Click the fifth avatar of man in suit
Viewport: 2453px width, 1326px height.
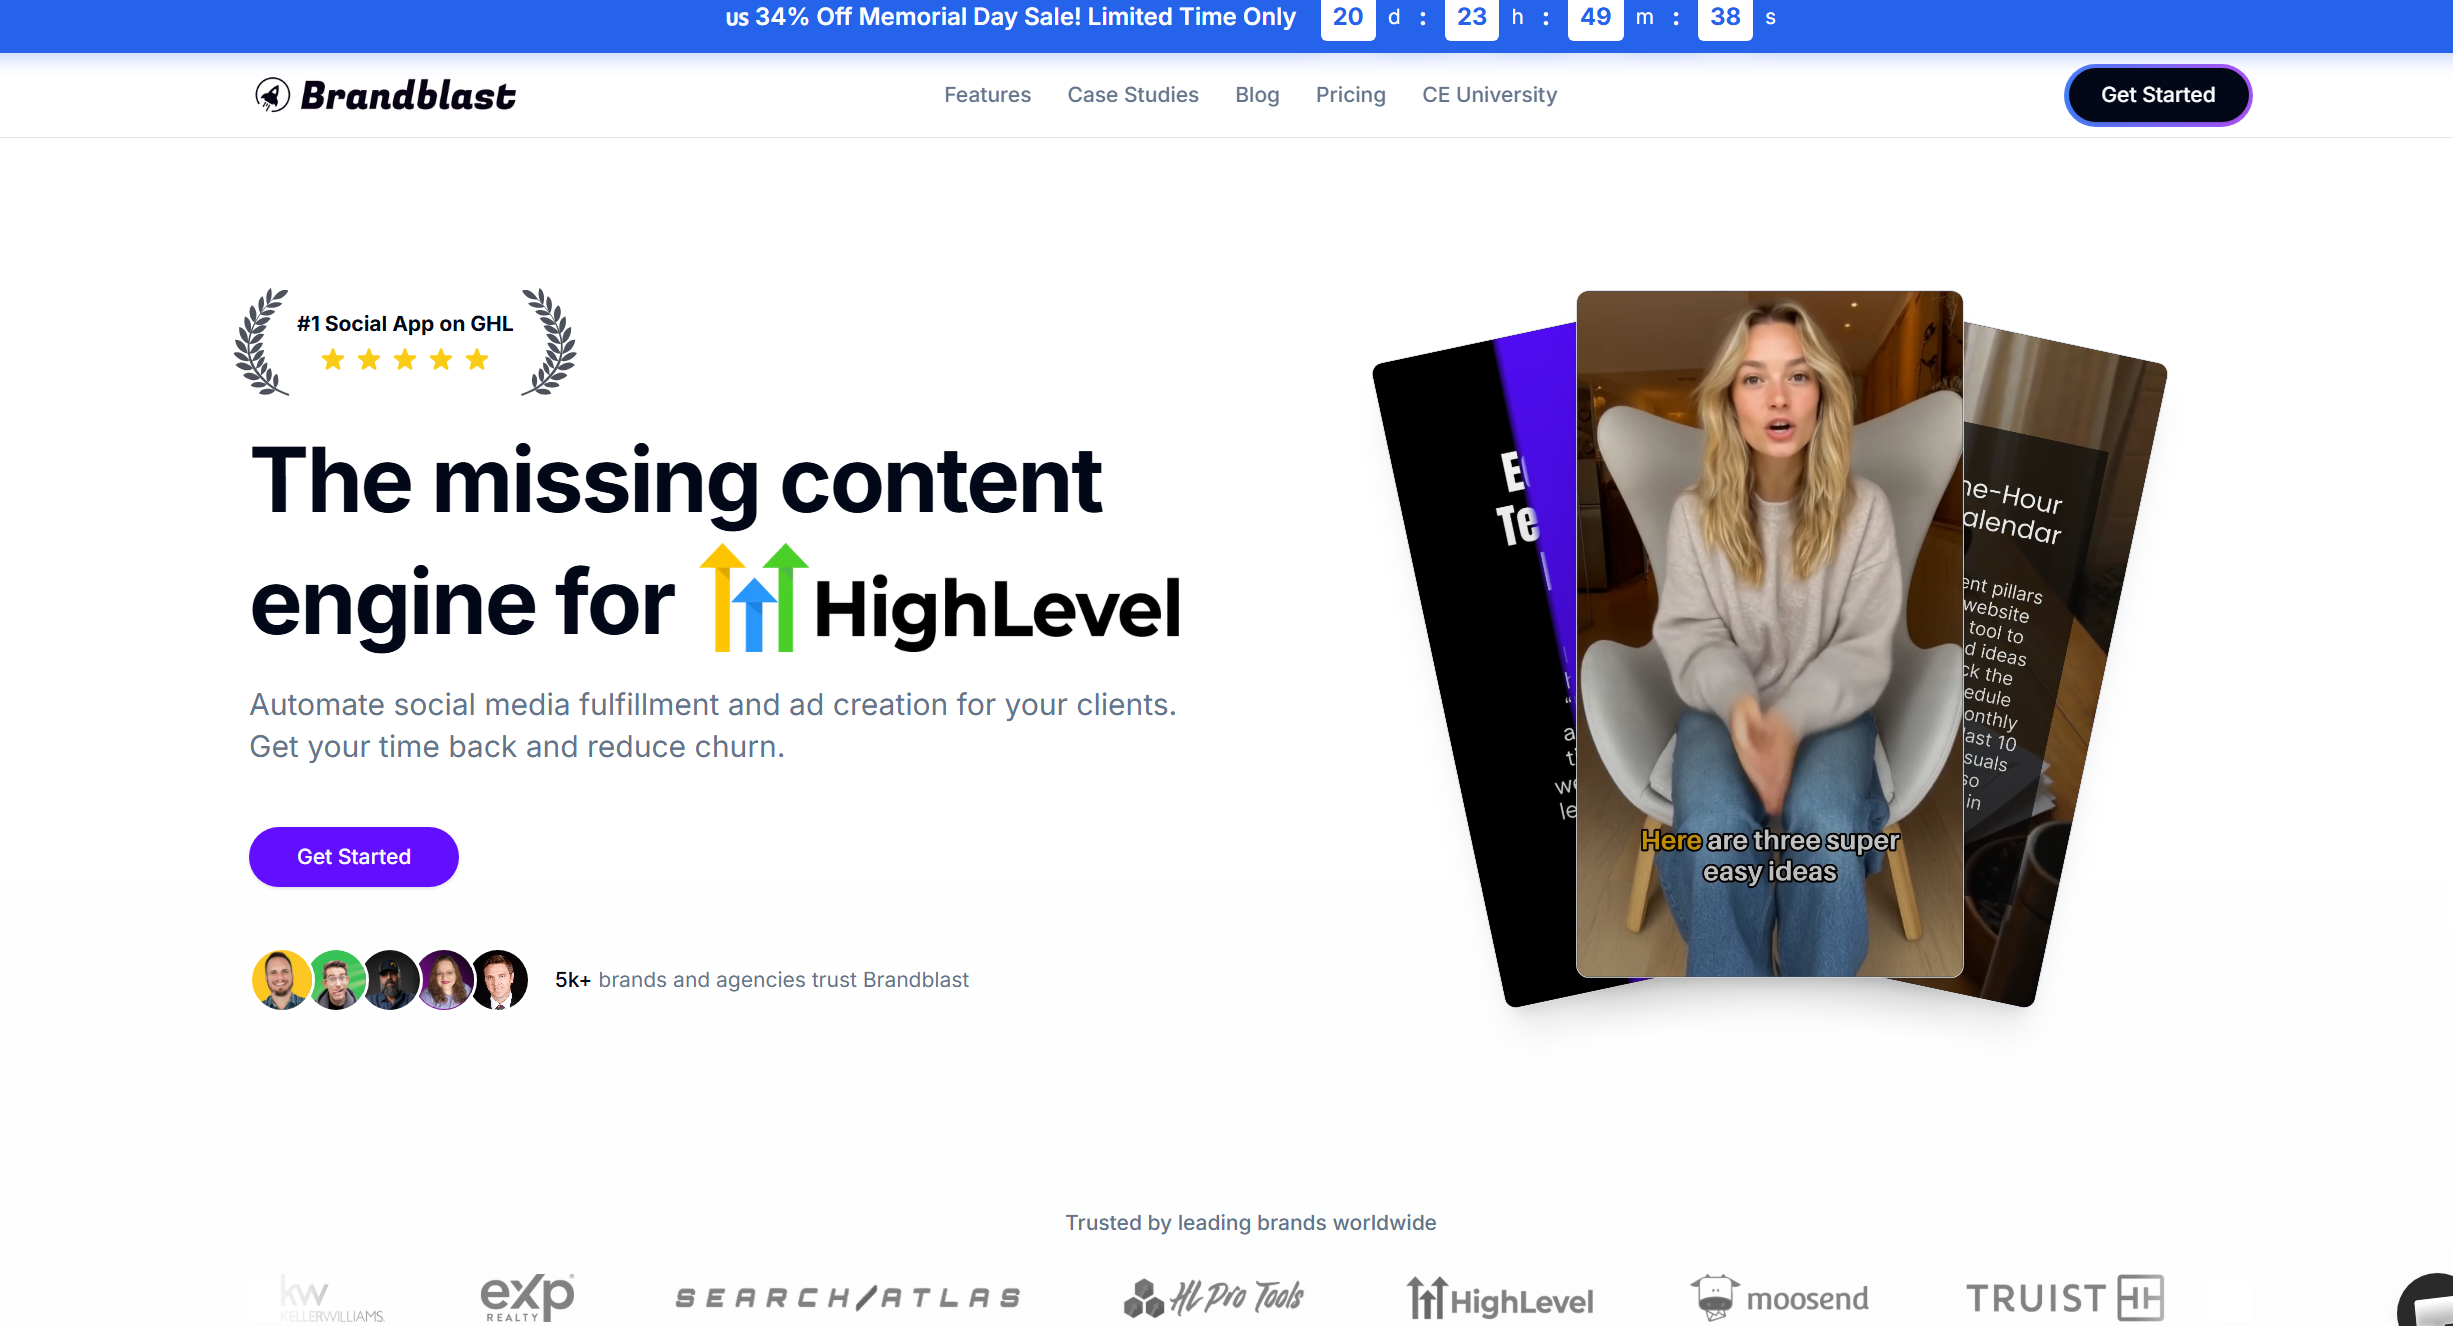pyautogui.click(x=499, y=979)
